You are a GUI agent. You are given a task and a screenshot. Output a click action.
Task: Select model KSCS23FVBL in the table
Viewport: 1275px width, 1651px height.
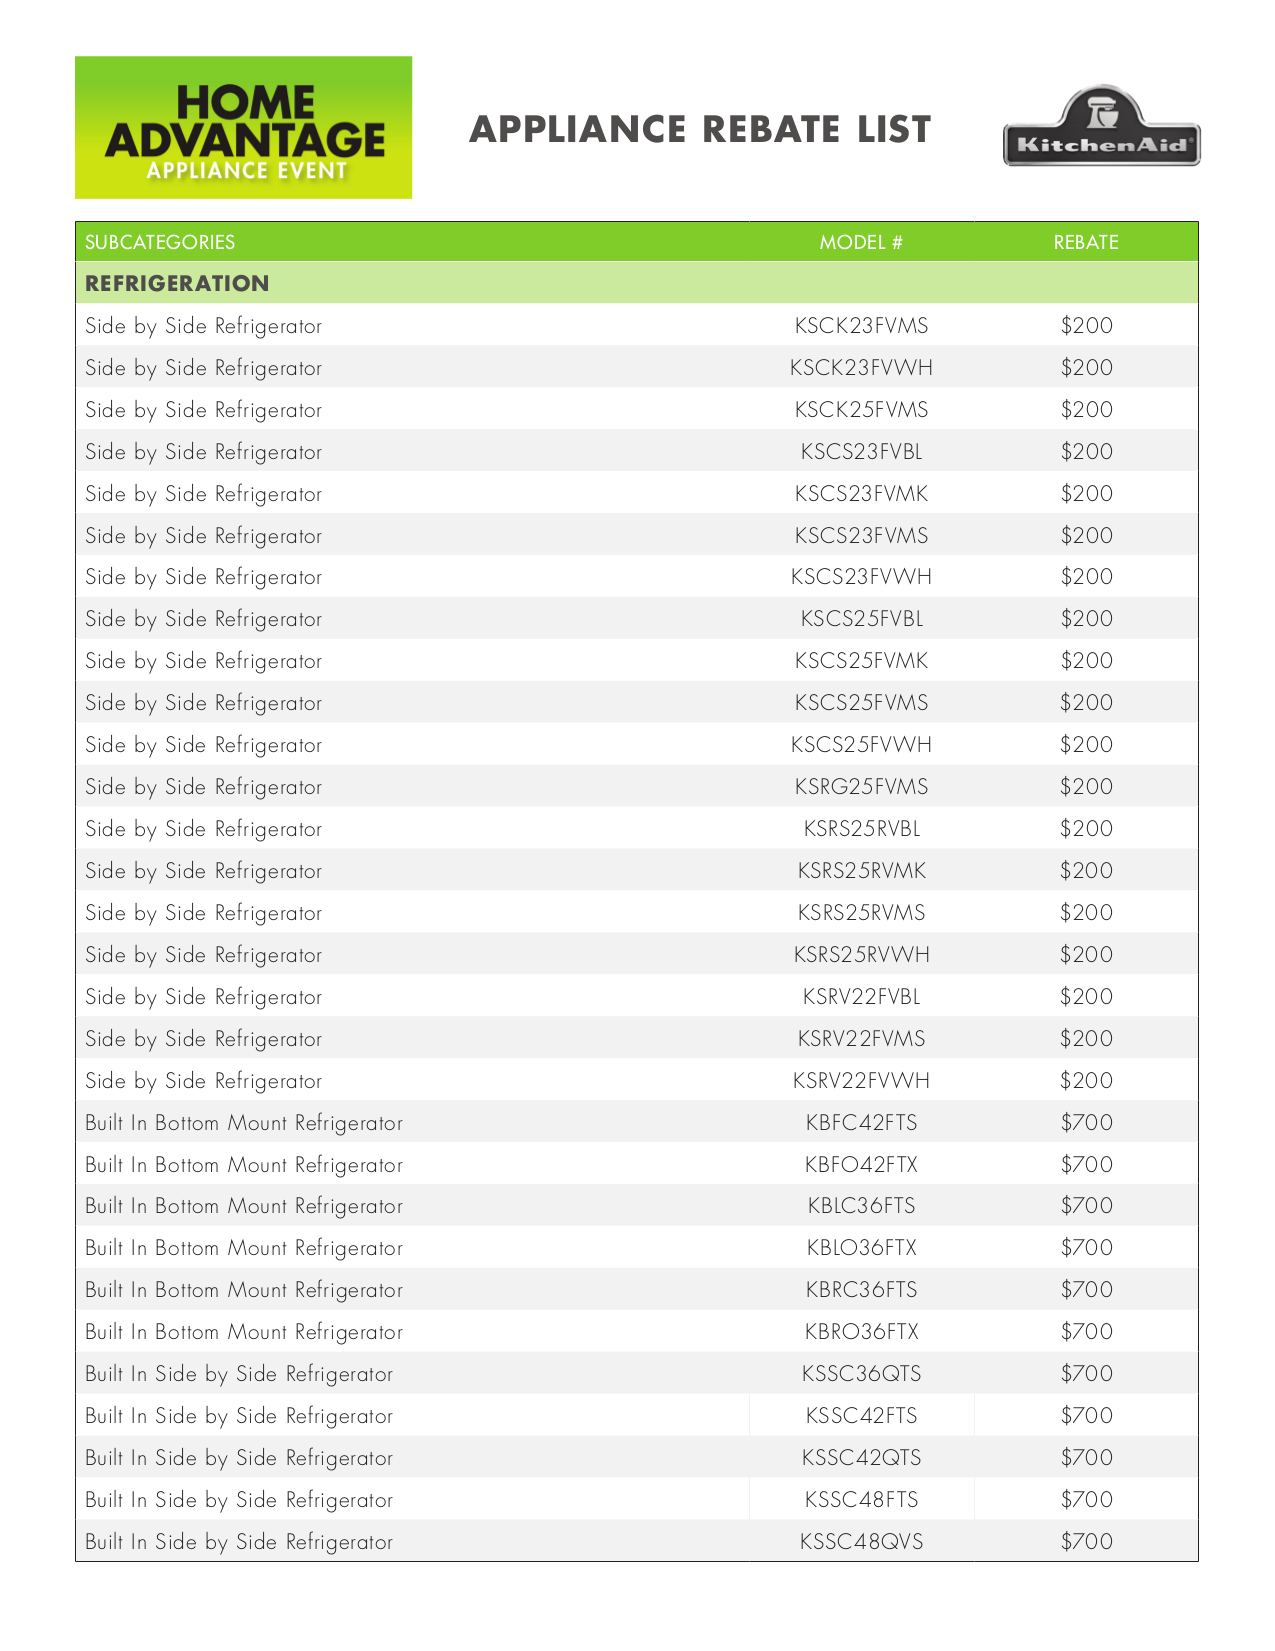click(861, 452)
